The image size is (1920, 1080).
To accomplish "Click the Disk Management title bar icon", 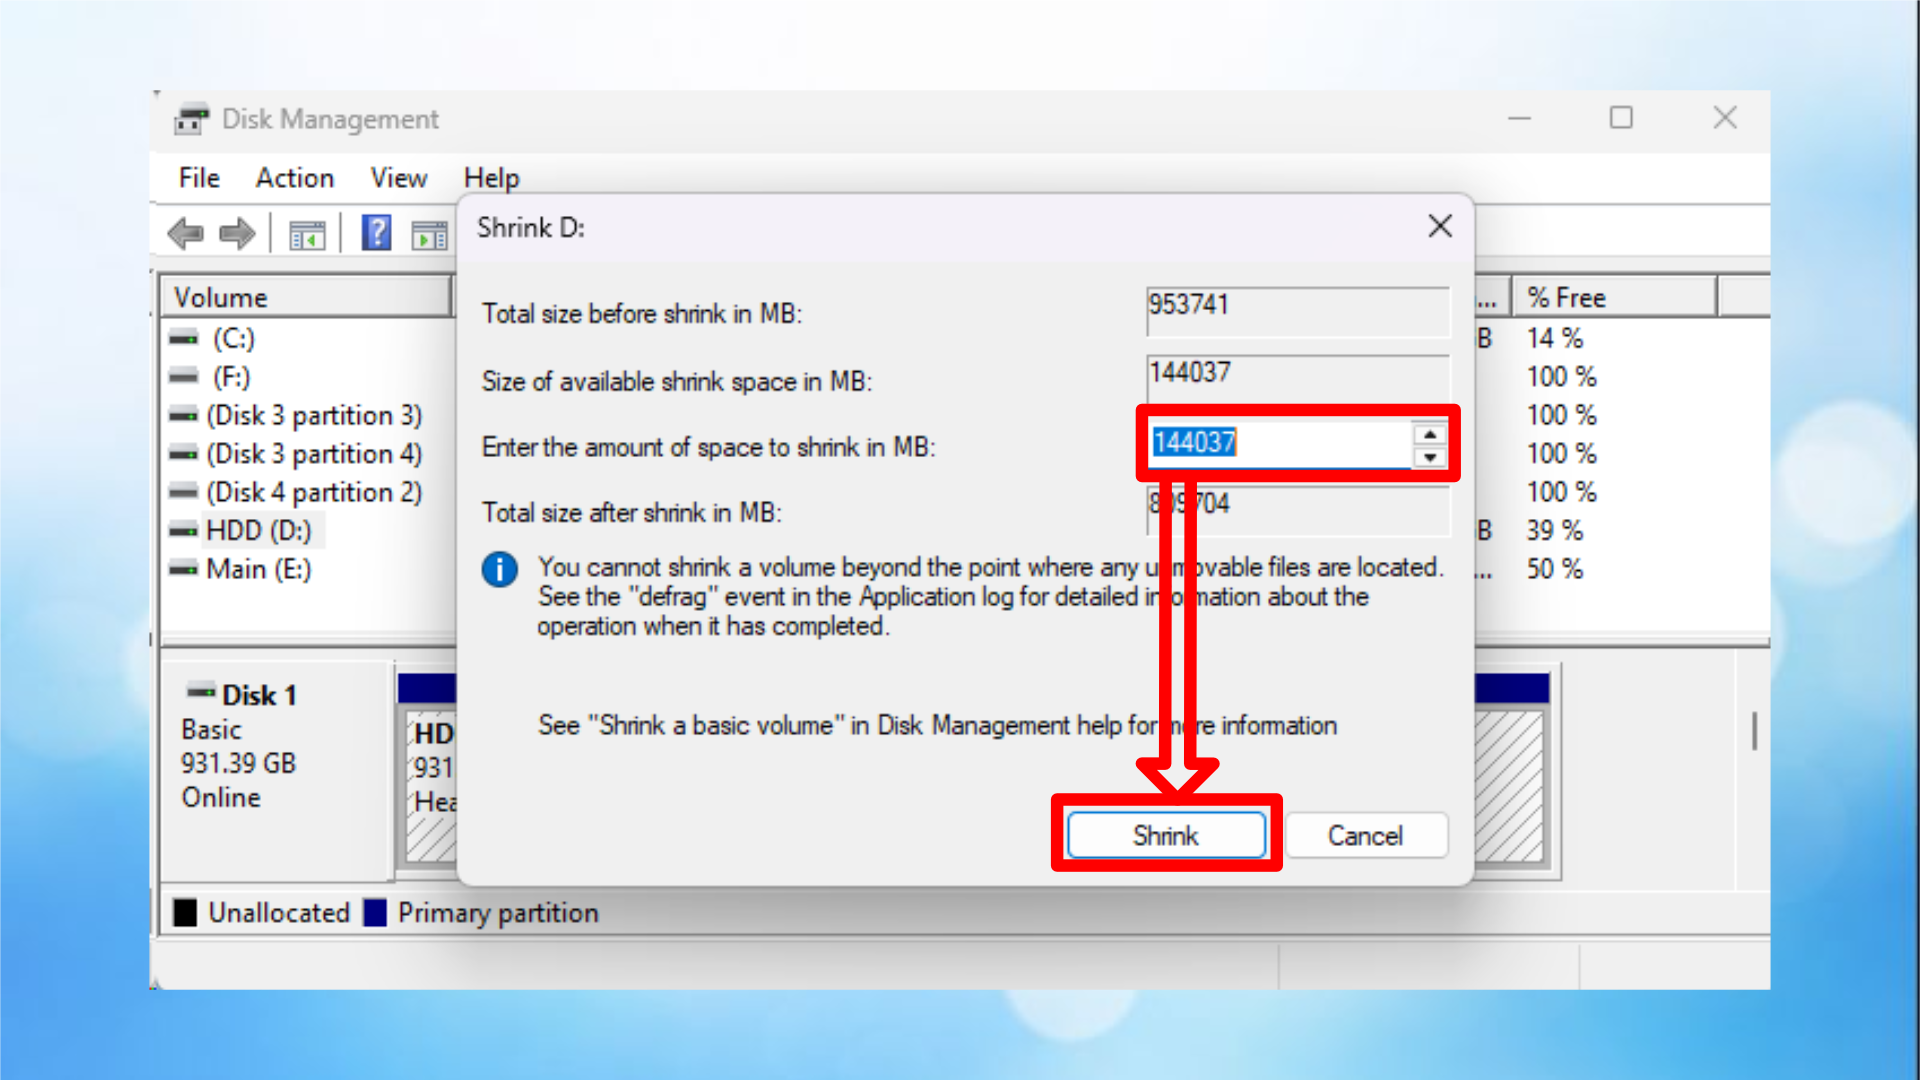I will 191,119.
